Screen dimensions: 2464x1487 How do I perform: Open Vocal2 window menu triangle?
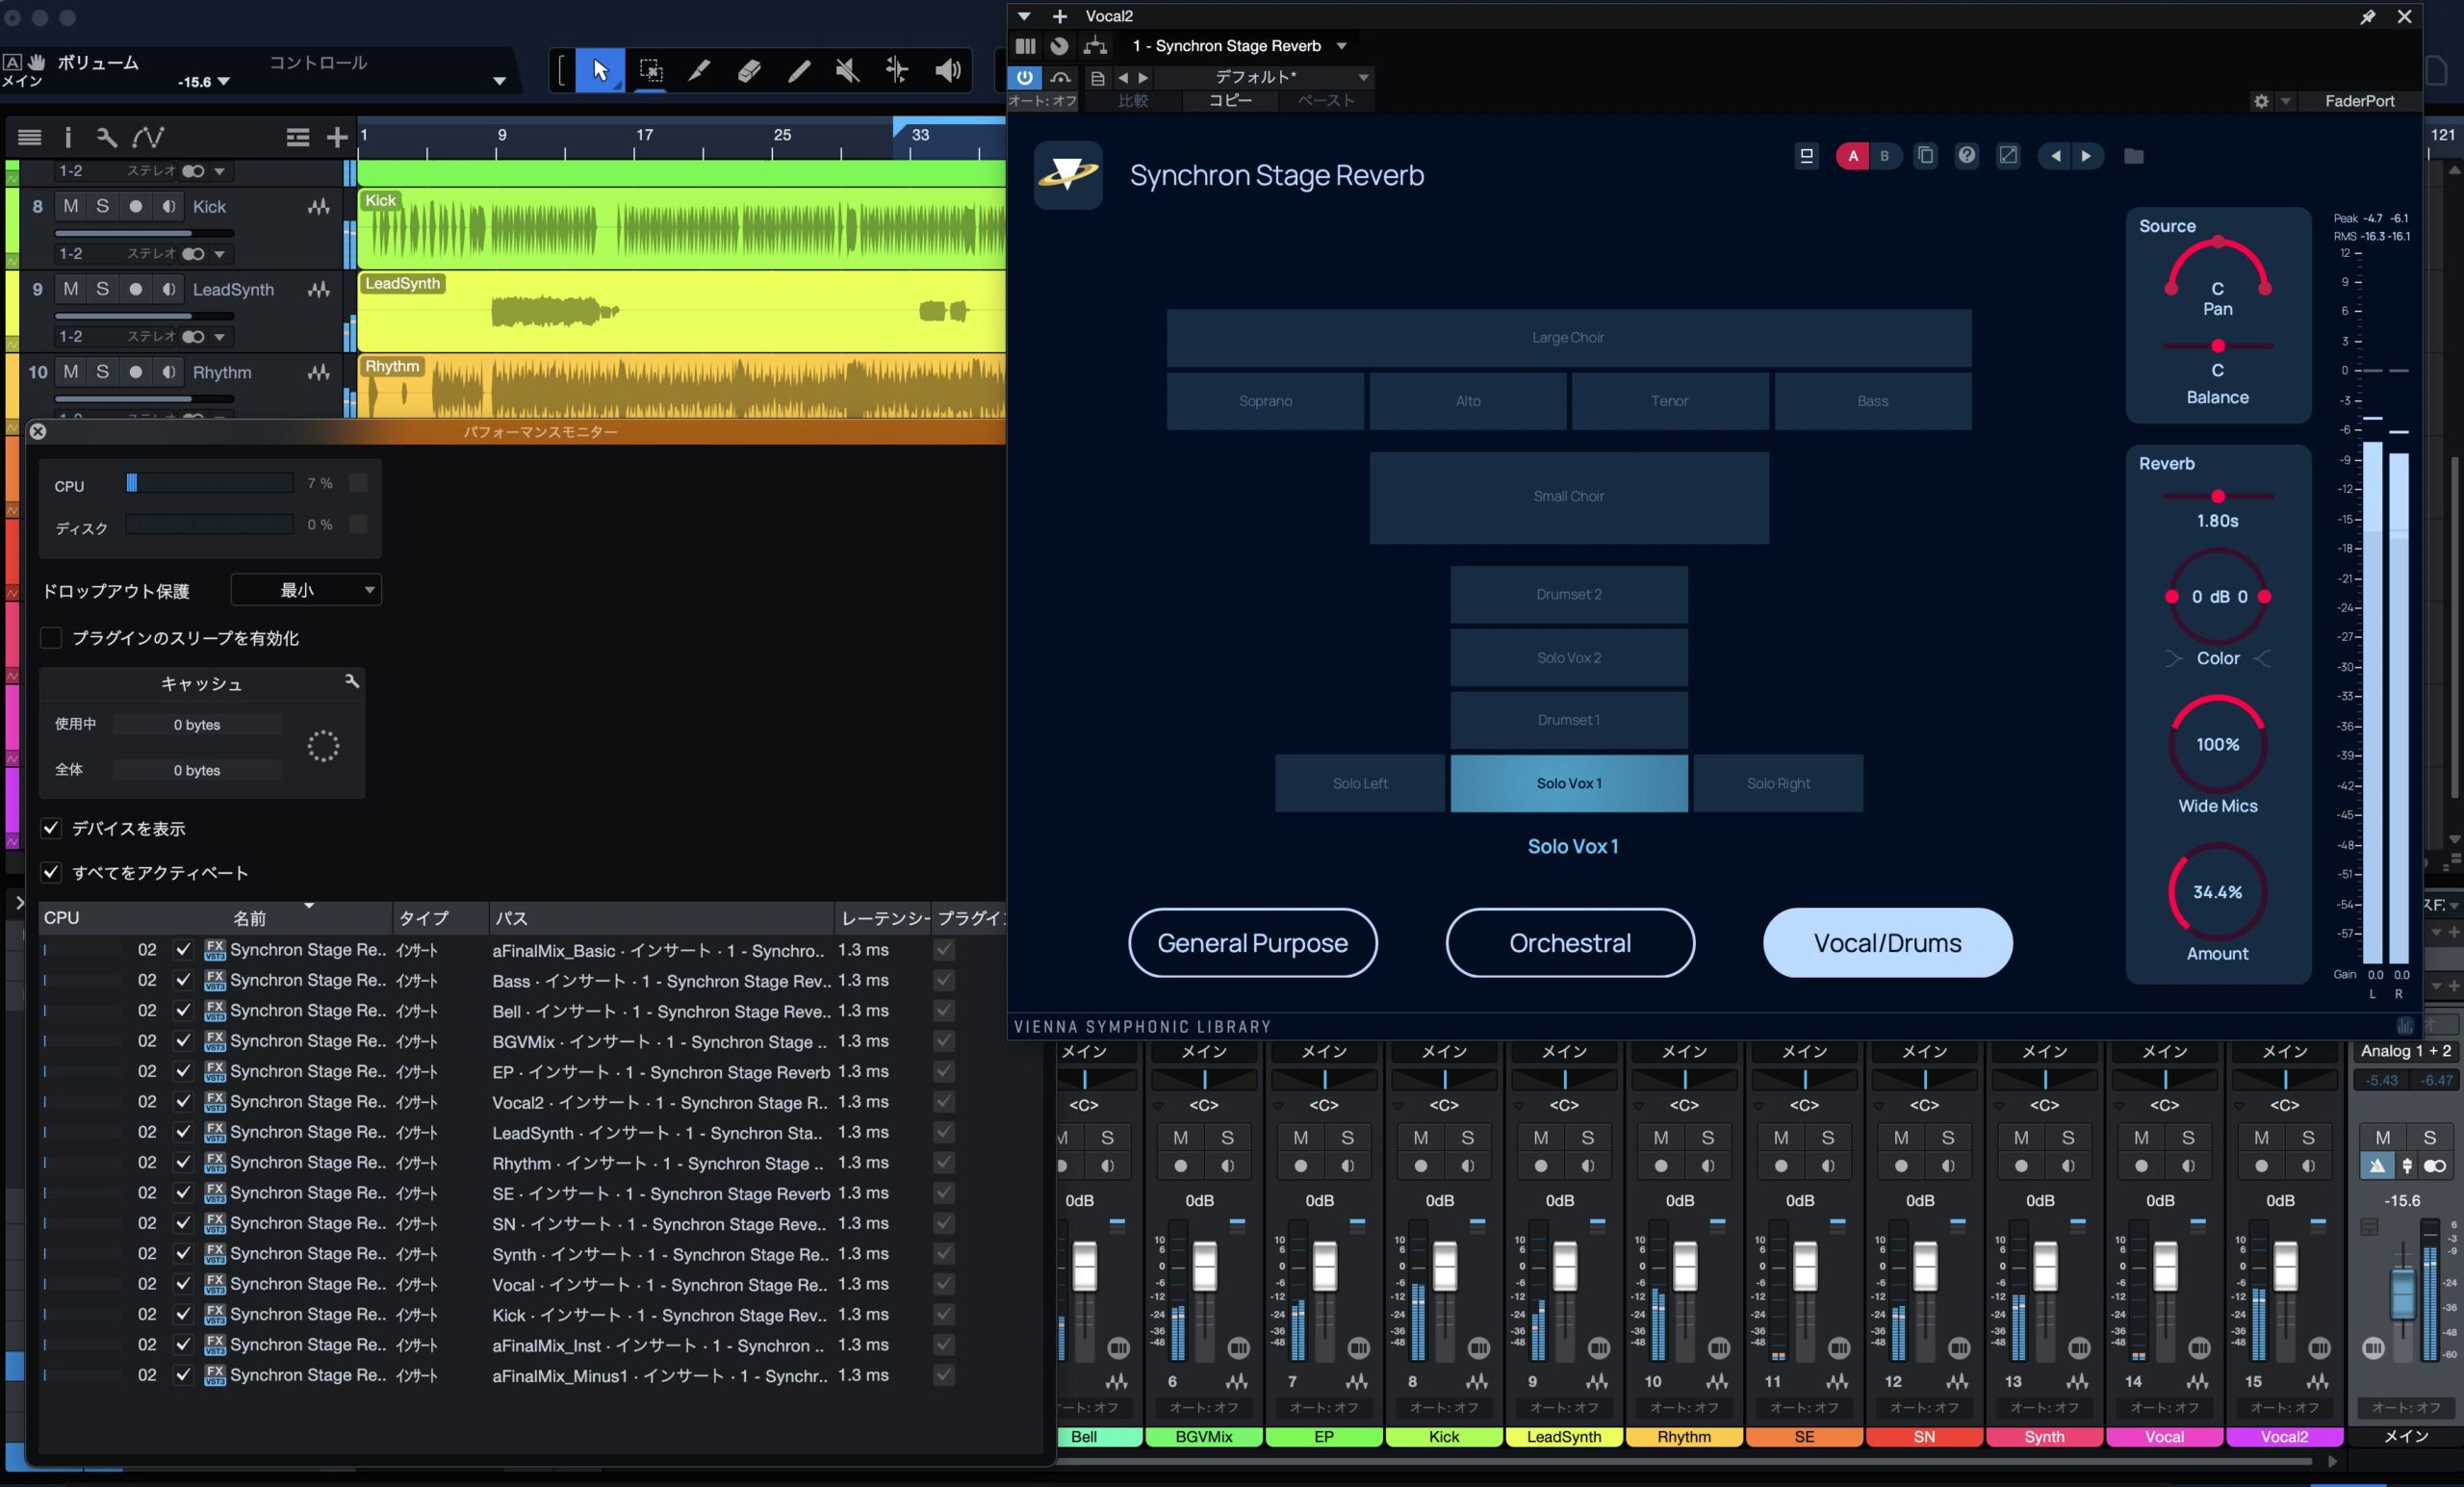pyautogui.click(x=1024, y=16)
